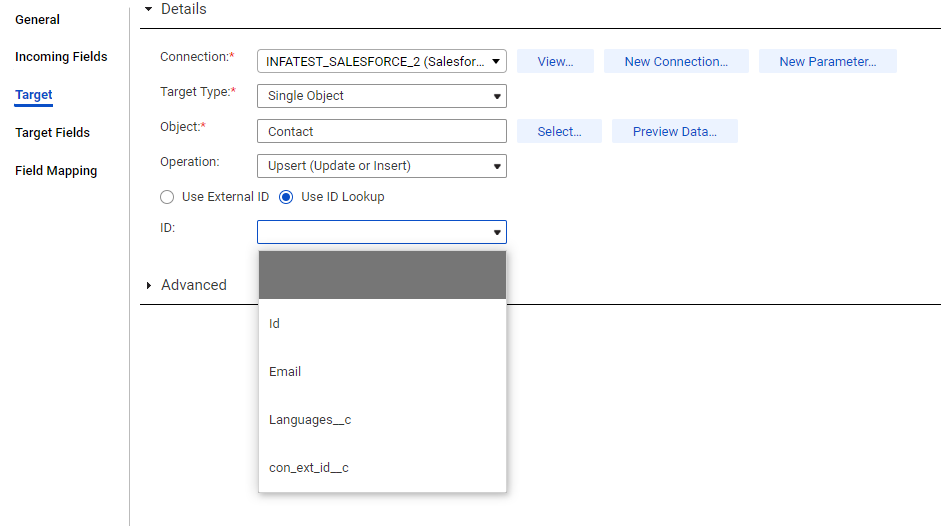Click the New Connection... button
This screenshot has width=941, height=526.
pyautogui.click(x=676, y=61)
